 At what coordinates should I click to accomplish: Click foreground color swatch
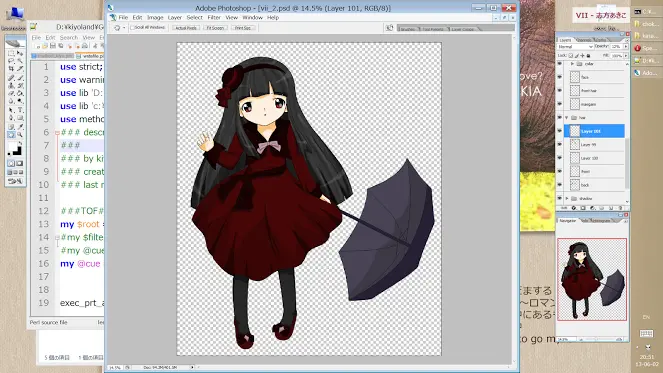[12, 147]
